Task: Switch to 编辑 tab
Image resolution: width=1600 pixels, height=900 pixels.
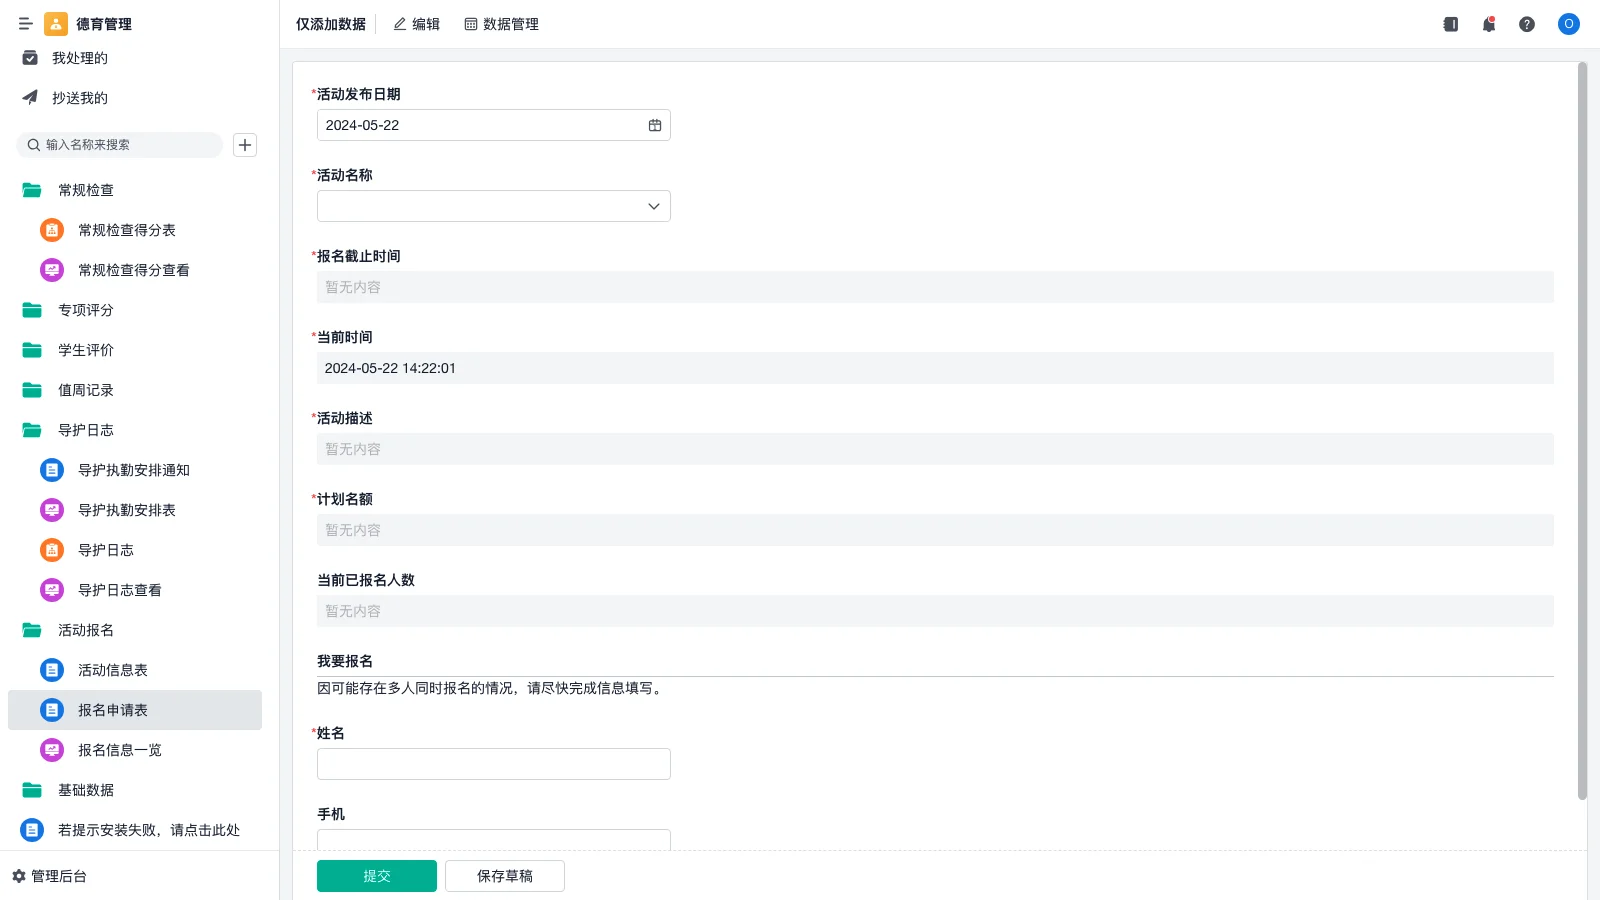Action: tap(417, 24)
